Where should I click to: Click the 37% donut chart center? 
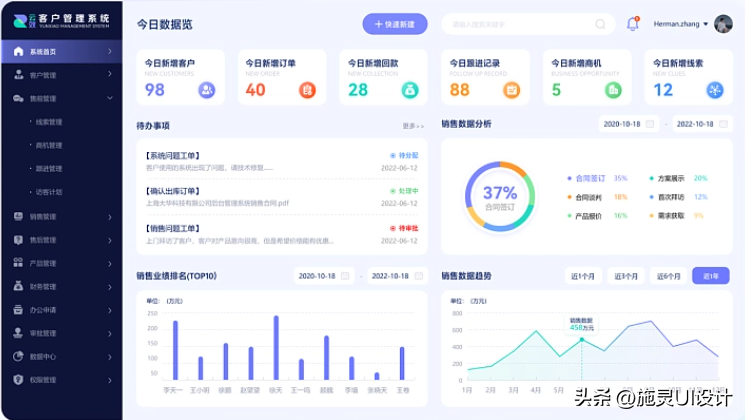pos(500,197)
